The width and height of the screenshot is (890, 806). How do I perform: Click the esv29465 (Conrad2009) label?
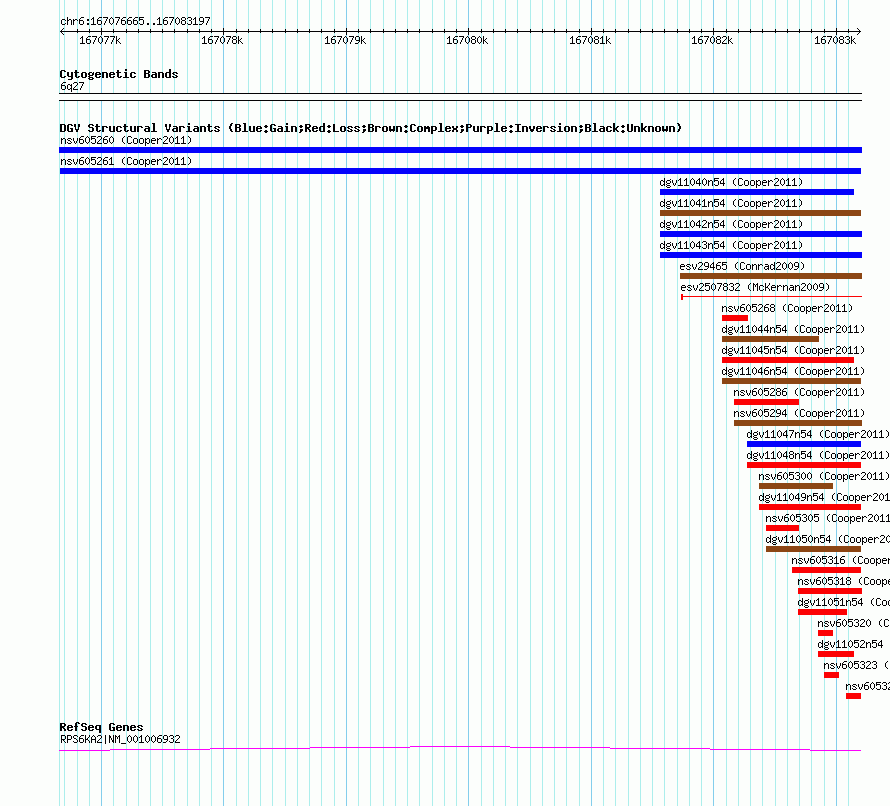[742, 266]
